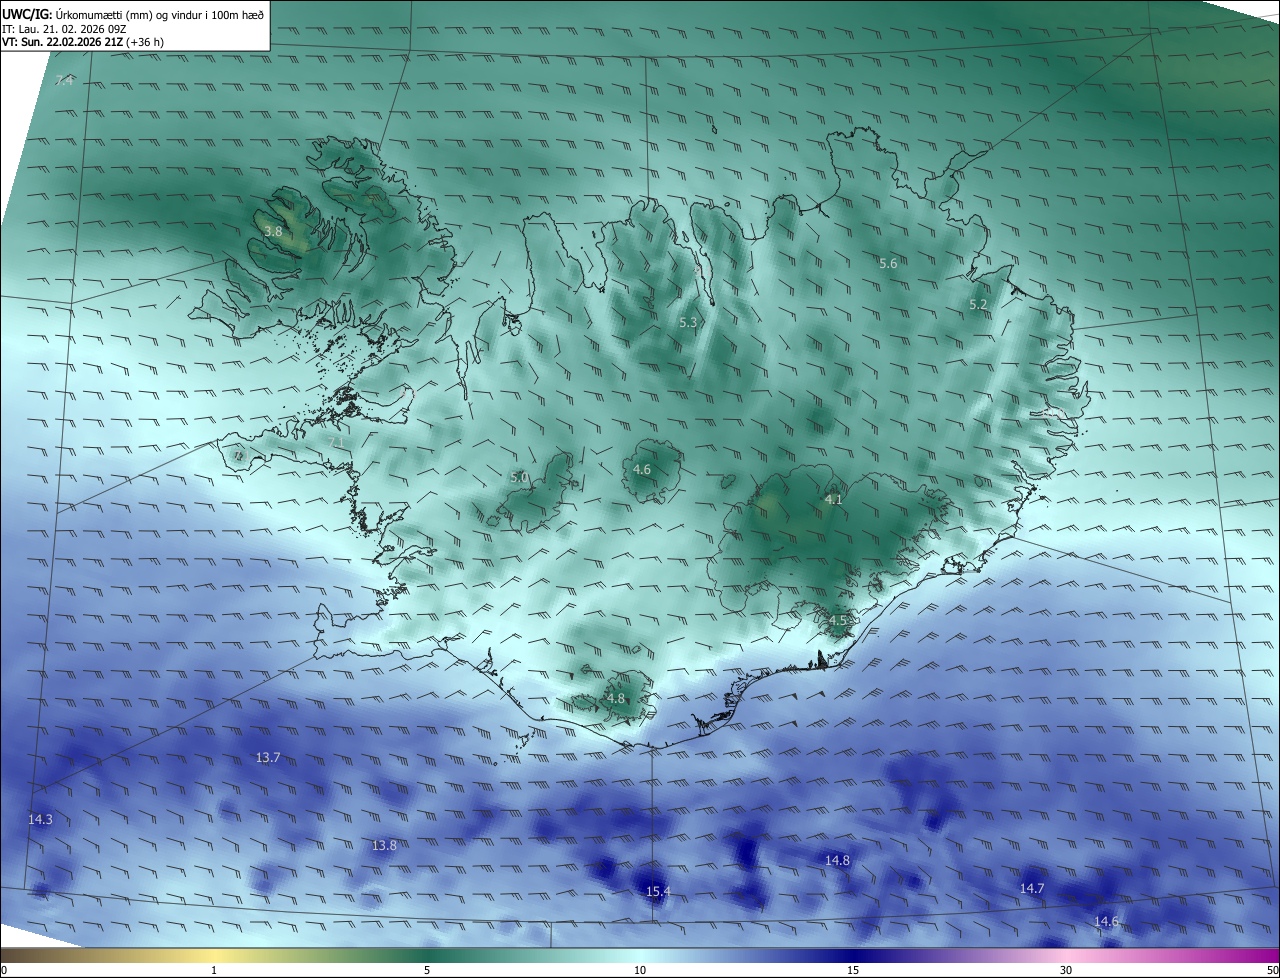Click the title line "UWC/IG: Úrkomumætti (mm) og vindur"
Screen dimensions: 1280x978
(x=133, y=14)
